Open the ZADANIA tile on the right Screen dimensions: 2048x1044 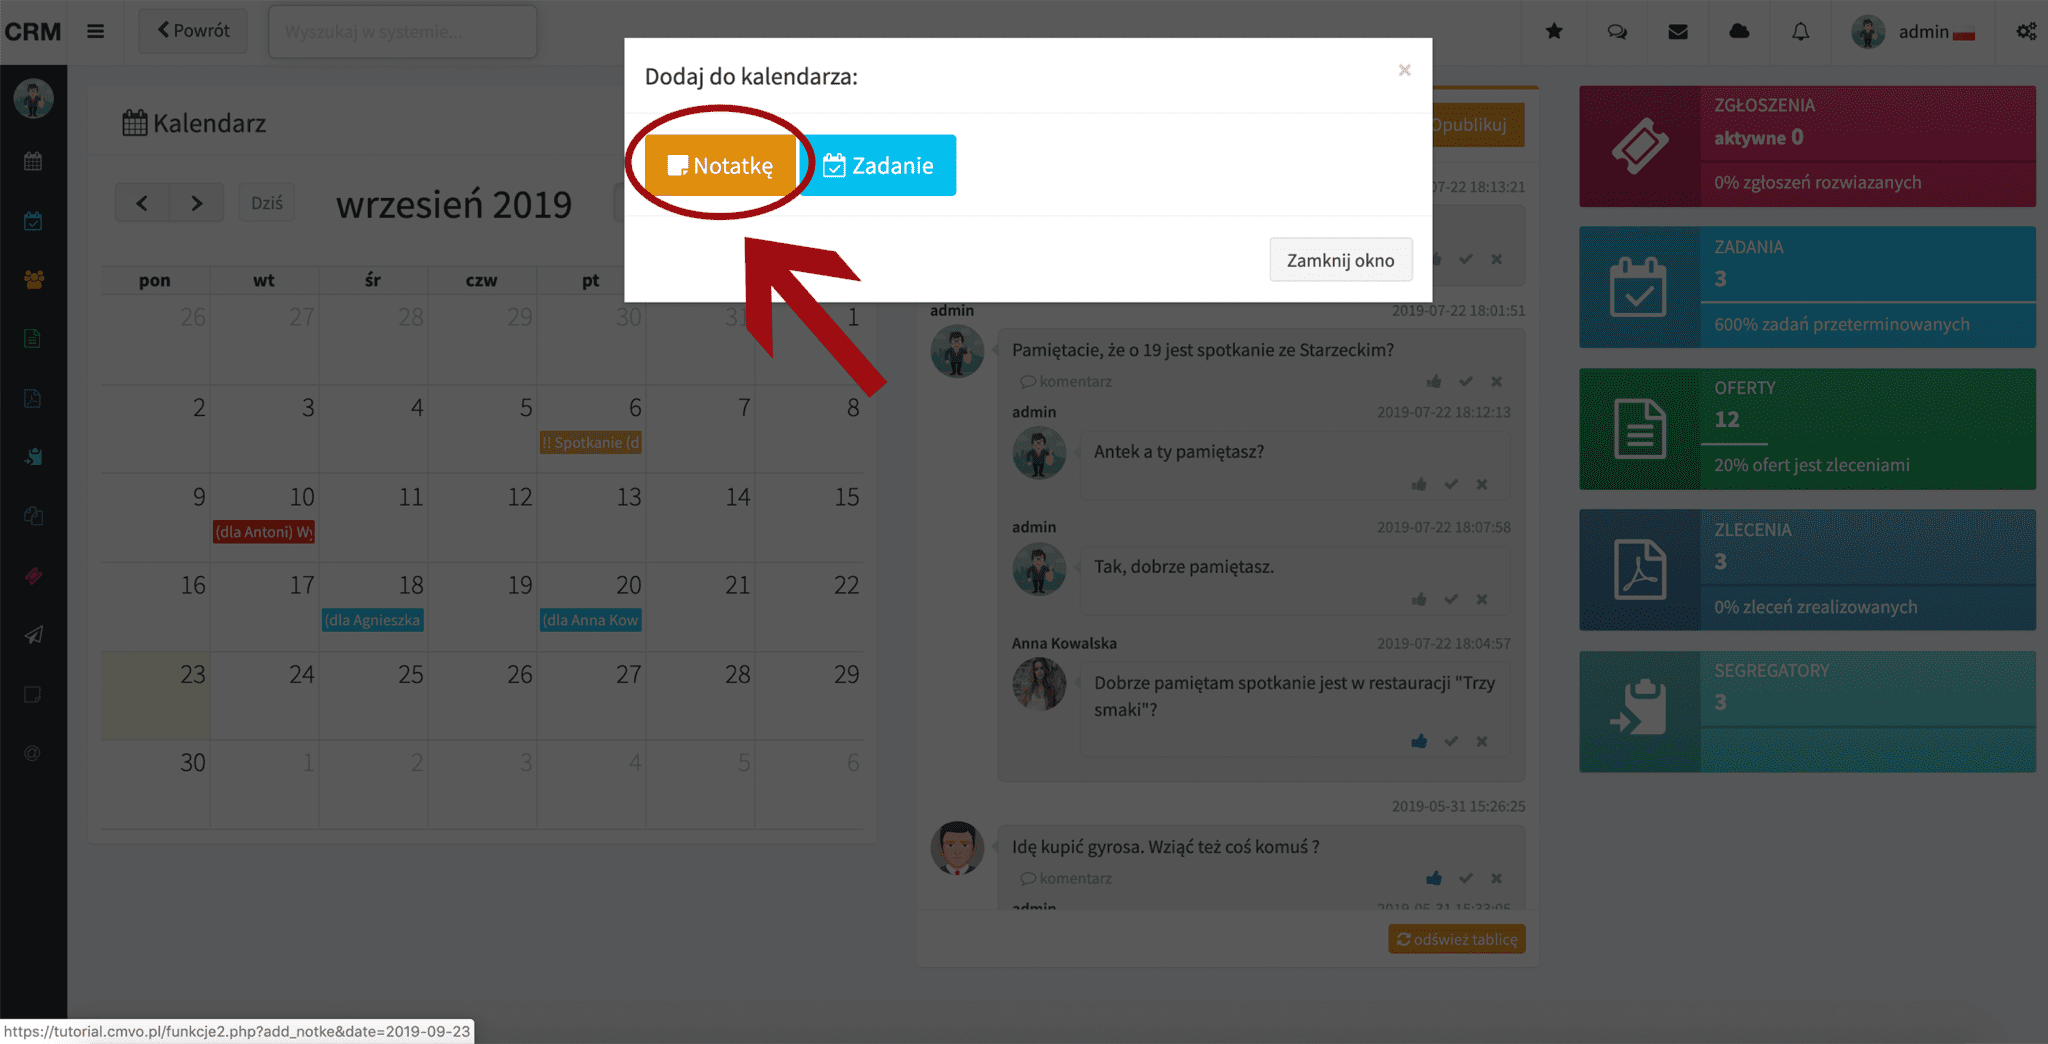1807,287
